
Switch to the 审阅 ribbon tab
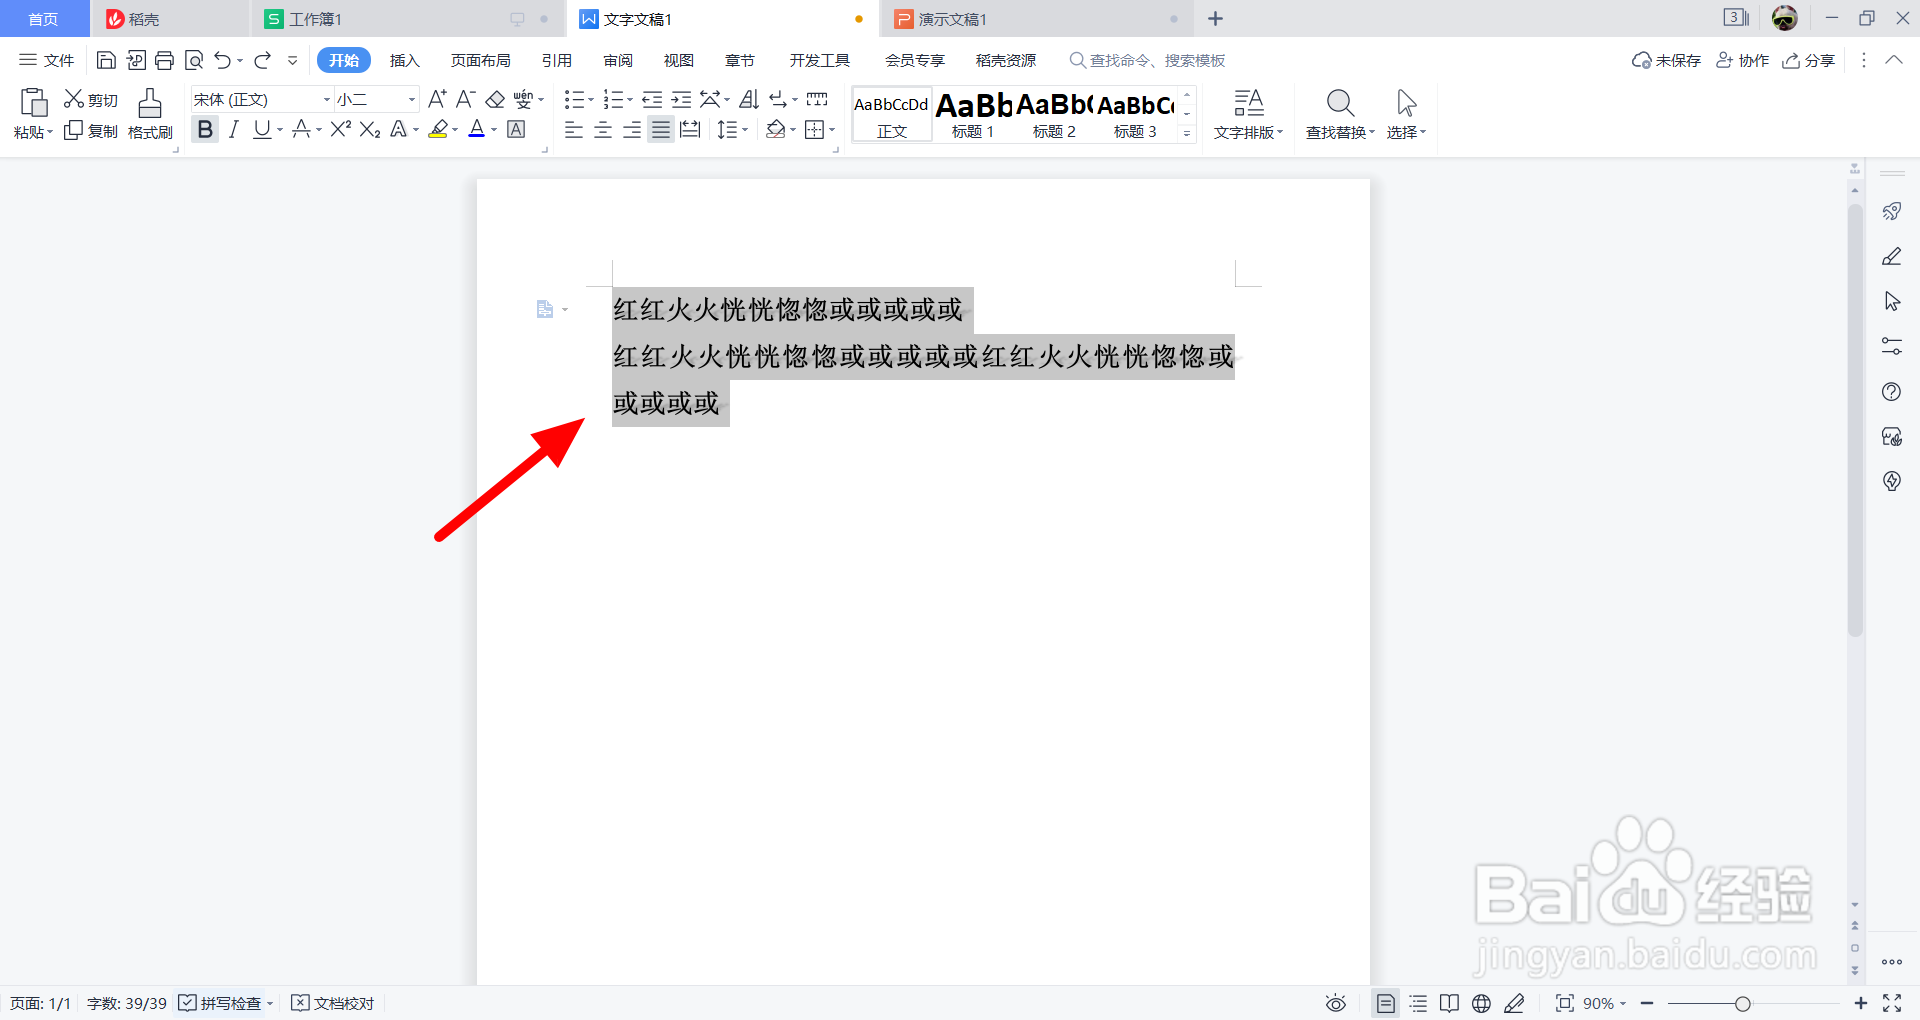(x=618, y=60)
